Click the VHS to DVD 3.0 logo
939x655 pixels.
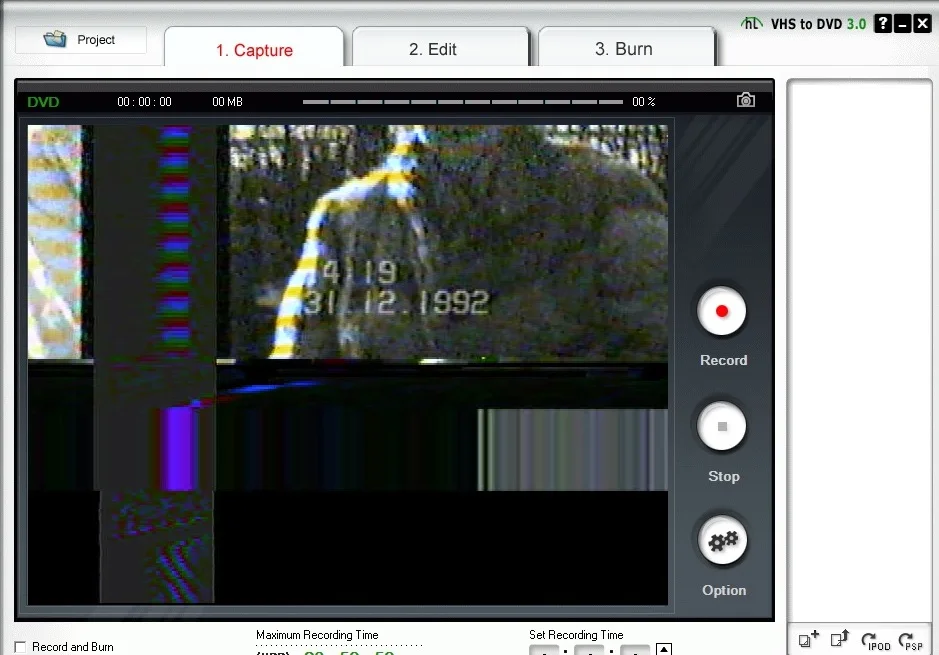tap(804, 24)
